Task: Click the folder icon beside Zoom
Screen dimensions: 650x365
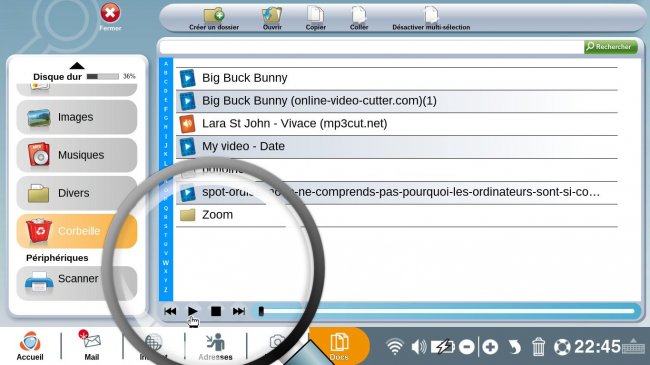Action: pos(187,215)
